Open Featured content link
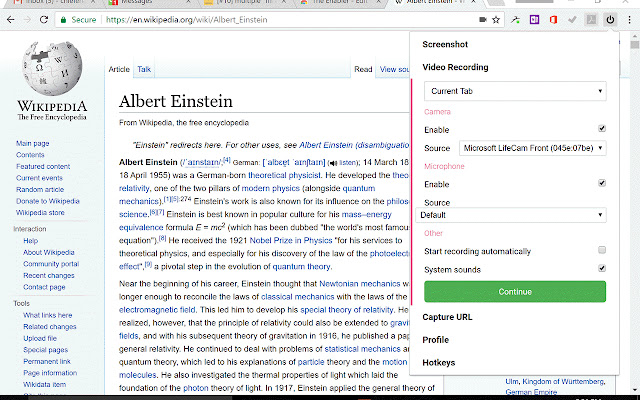Viewport: 640px width, 400px height. 43,166
